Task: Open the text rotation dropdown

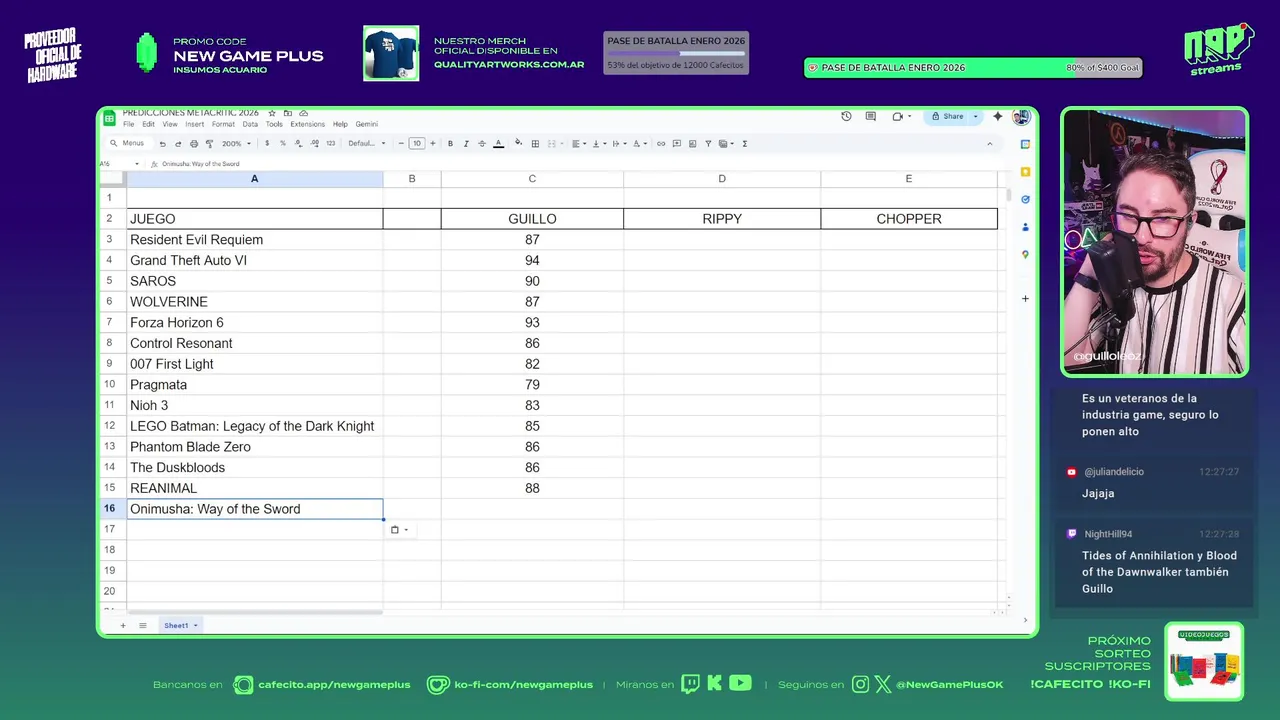Action: [640, 143]
